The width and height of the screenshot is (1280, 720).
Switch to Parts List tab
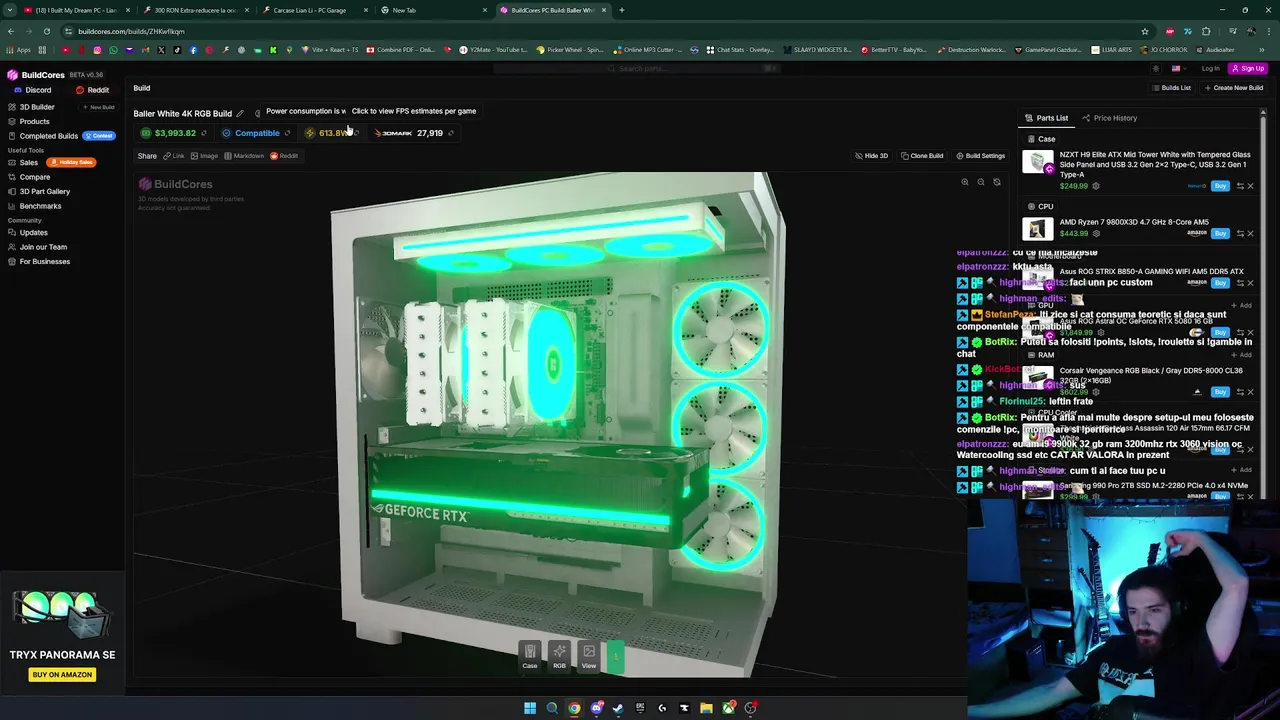(x=1046, y=118)
